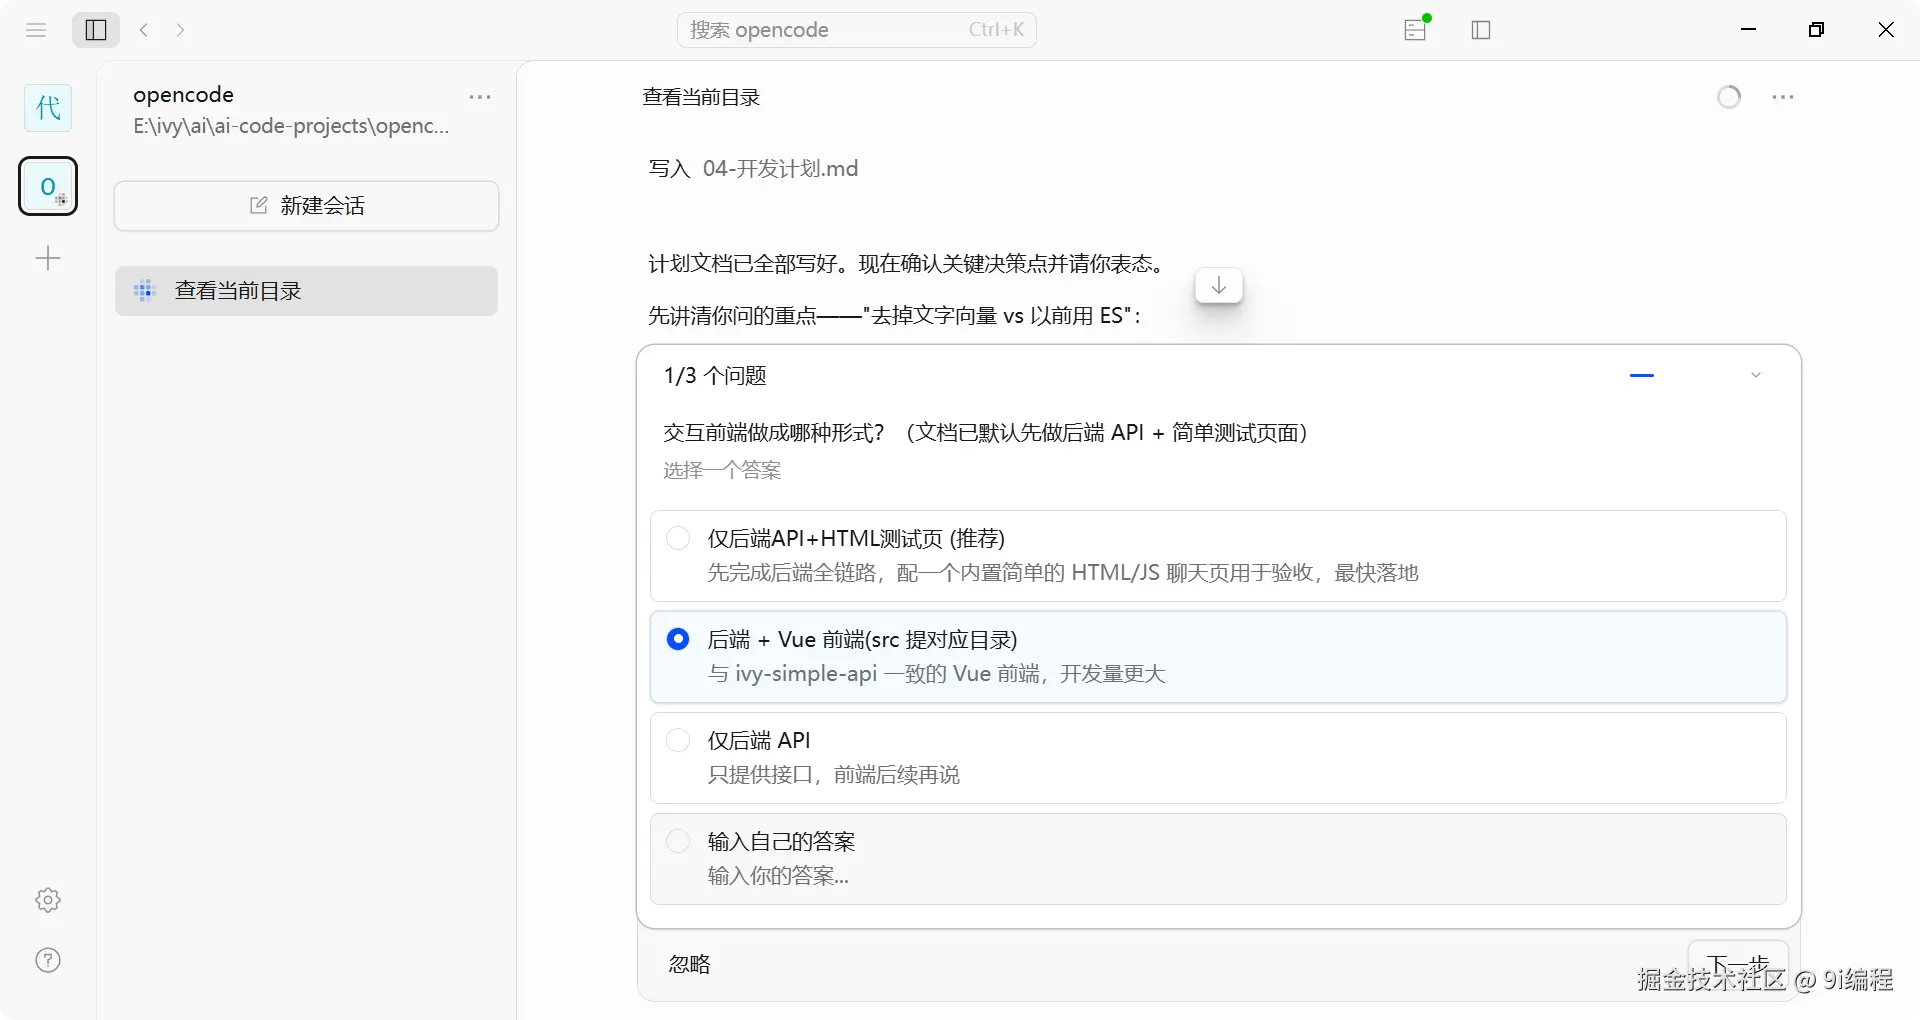1920x1020 pixels.
Task: Click the 1/3 个问题 label
Action: [715, 376]
